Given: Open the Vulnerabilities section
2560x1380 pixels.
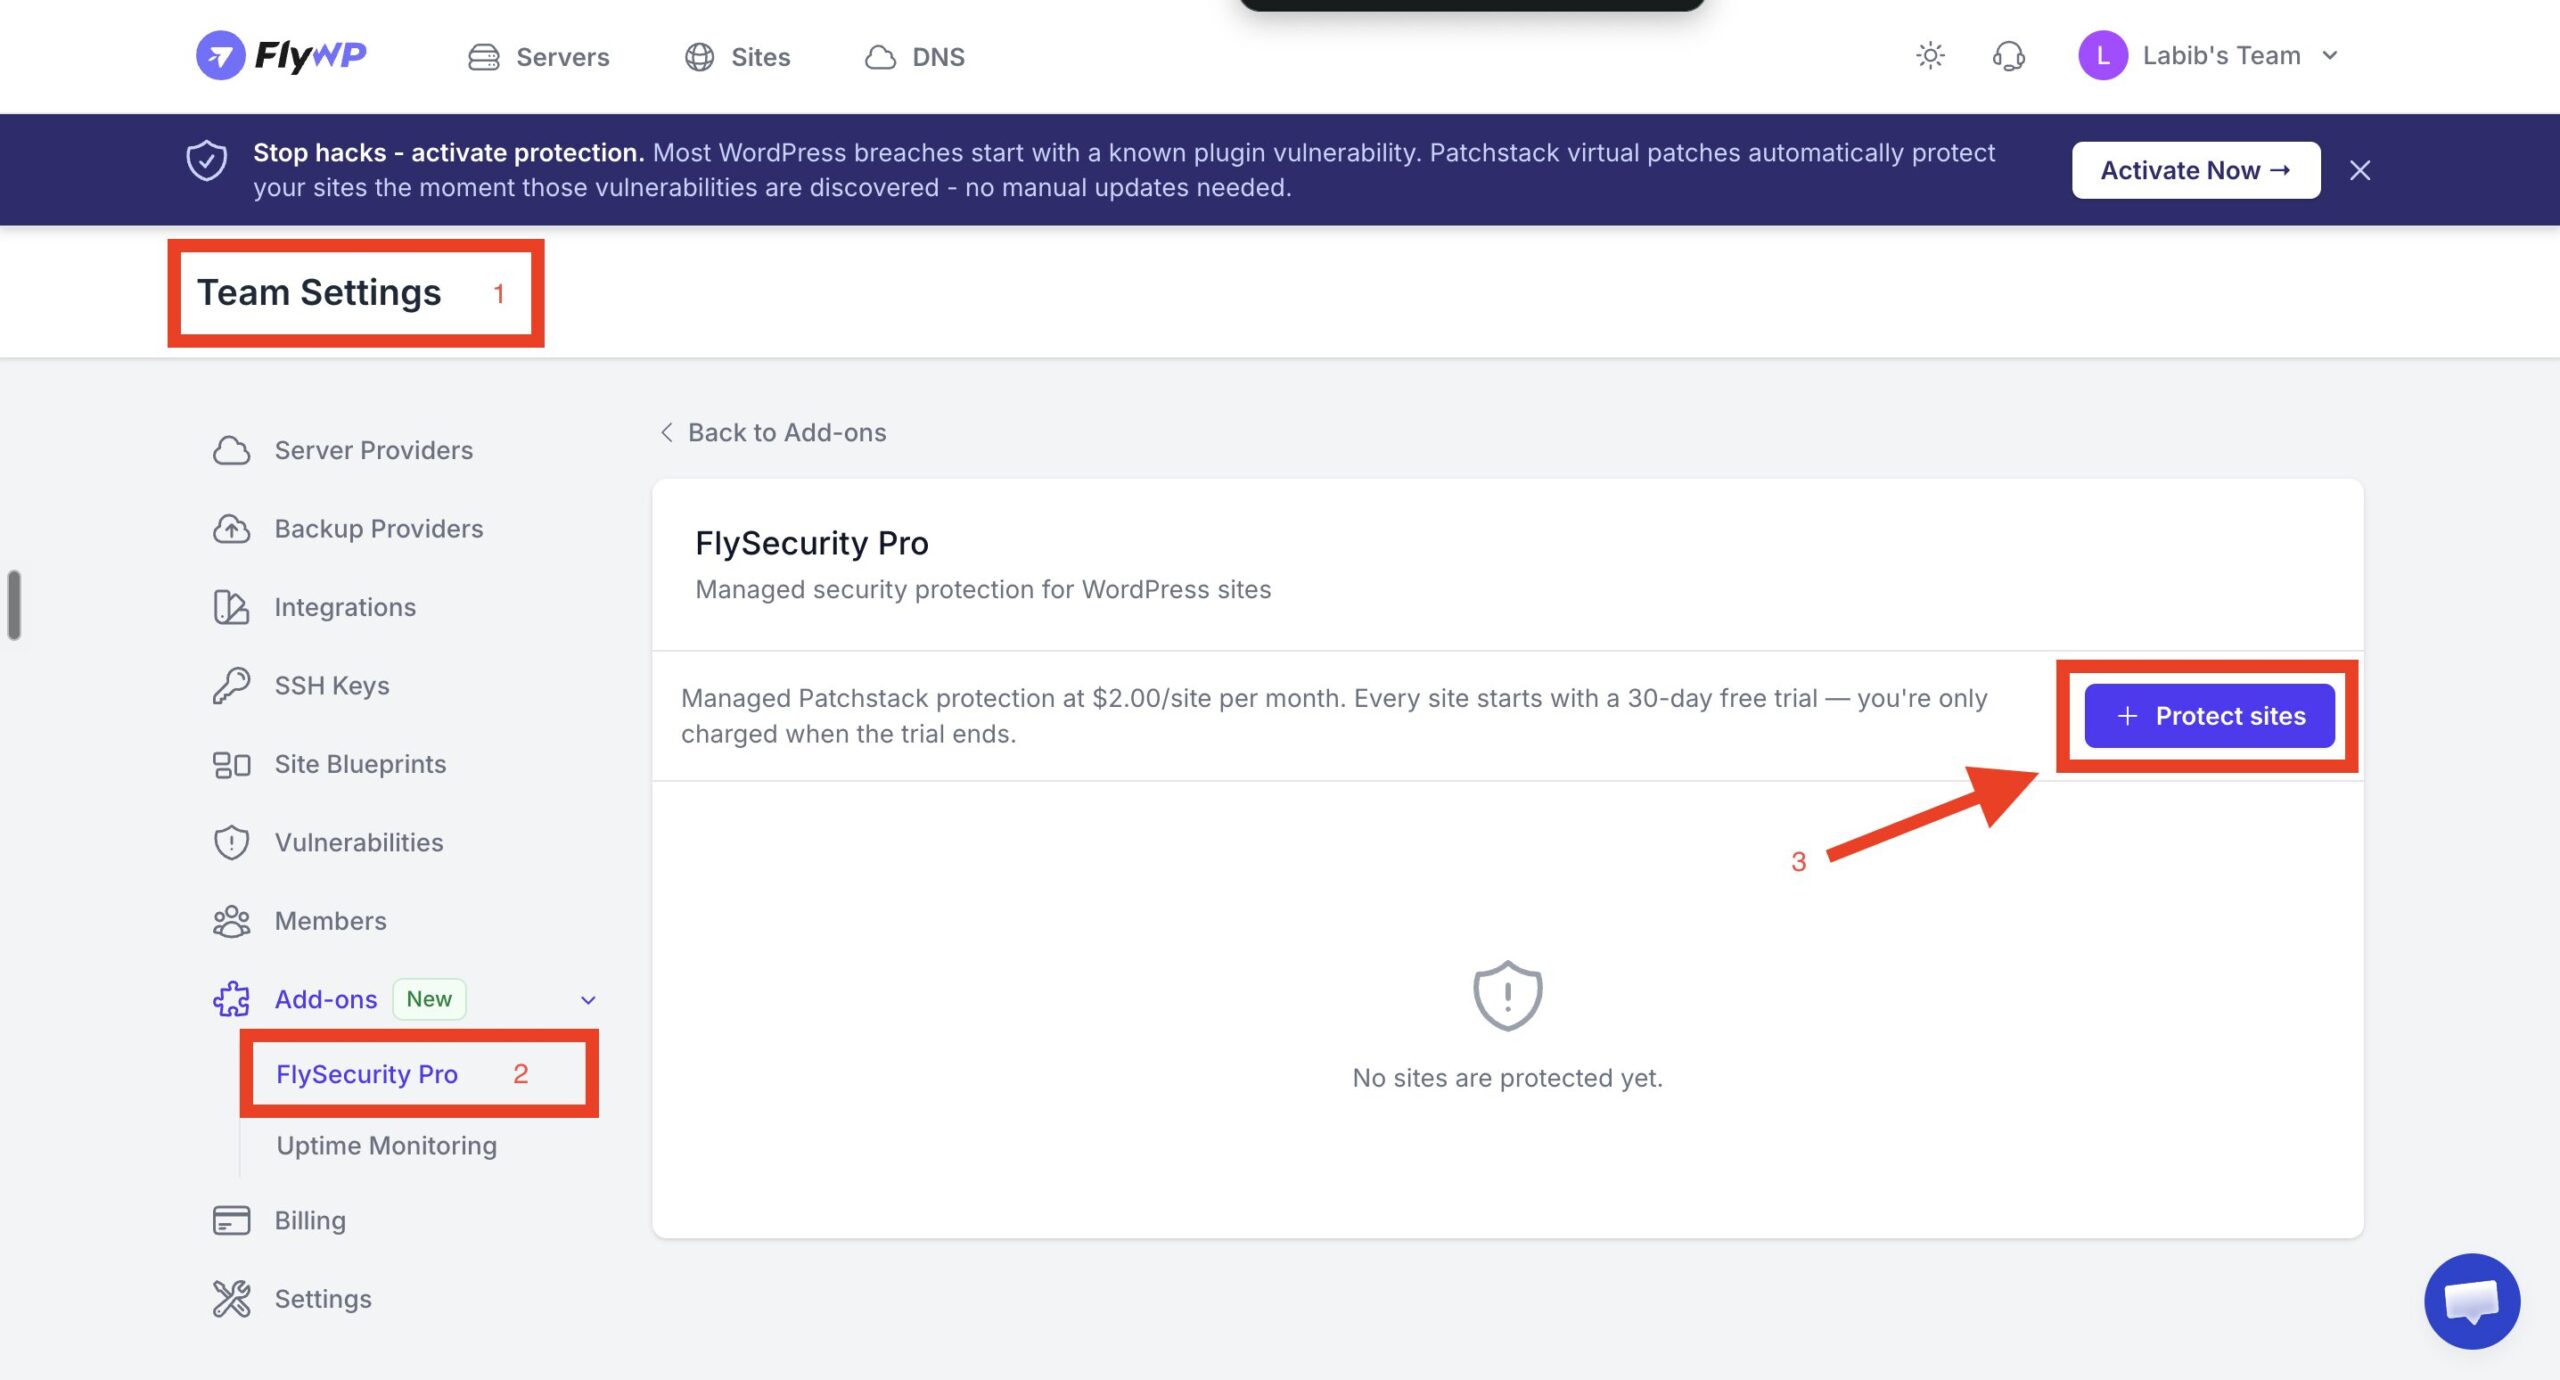Looking at the screenshot, I should 358,842.
